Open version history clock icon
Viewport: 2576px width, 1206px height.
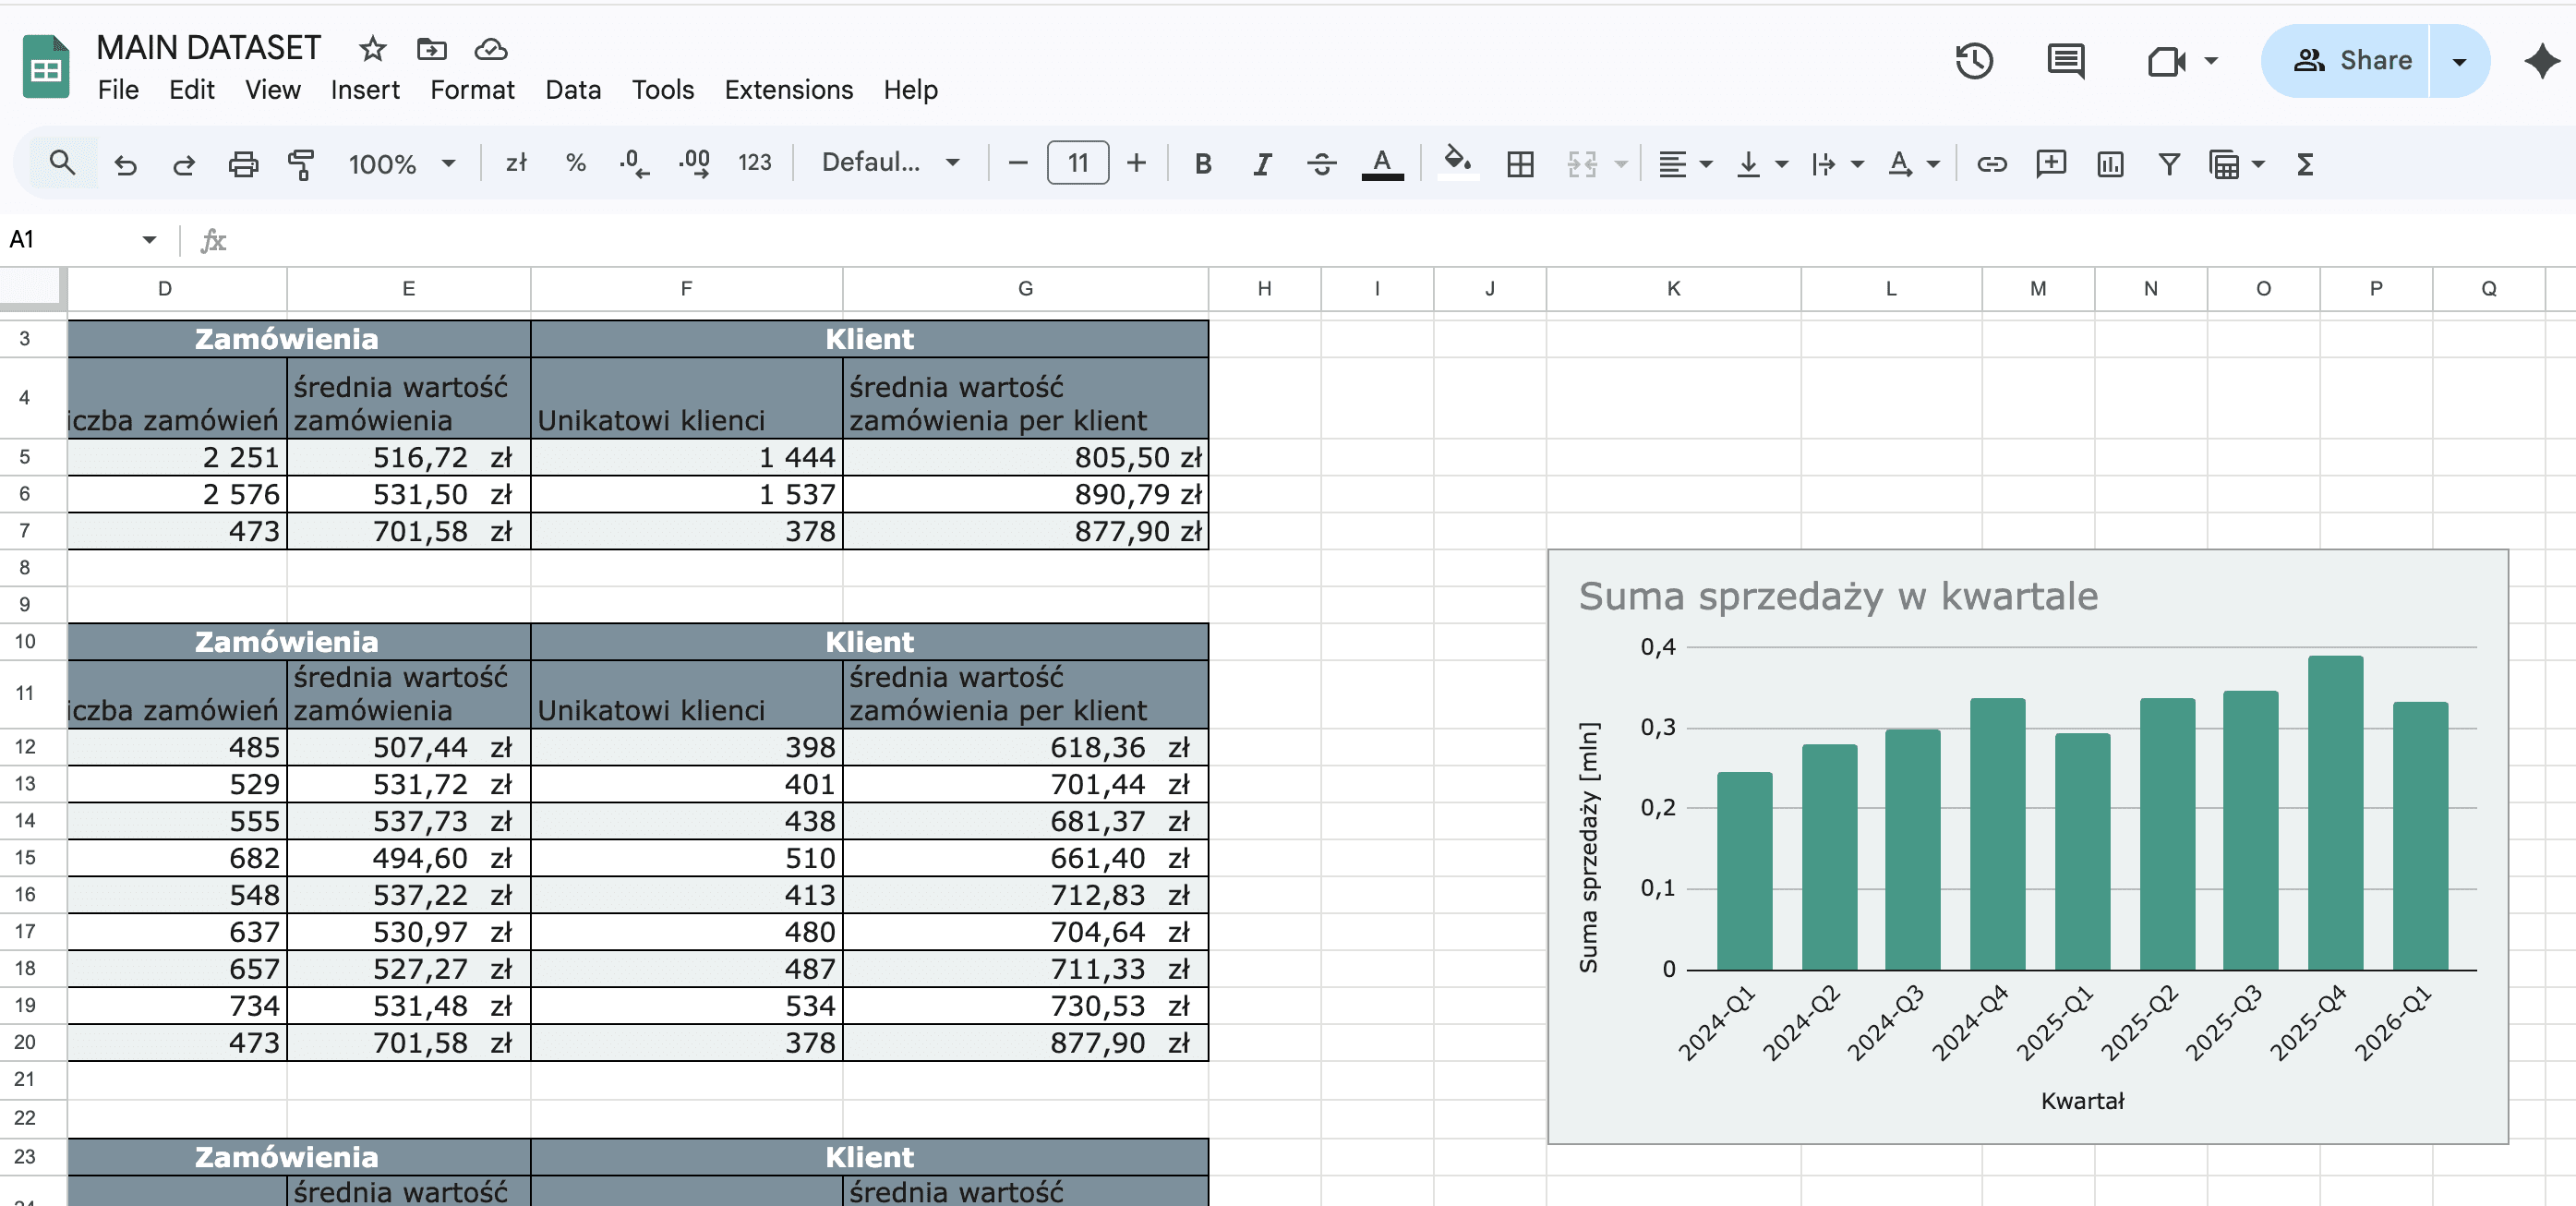coord(1974,61)
